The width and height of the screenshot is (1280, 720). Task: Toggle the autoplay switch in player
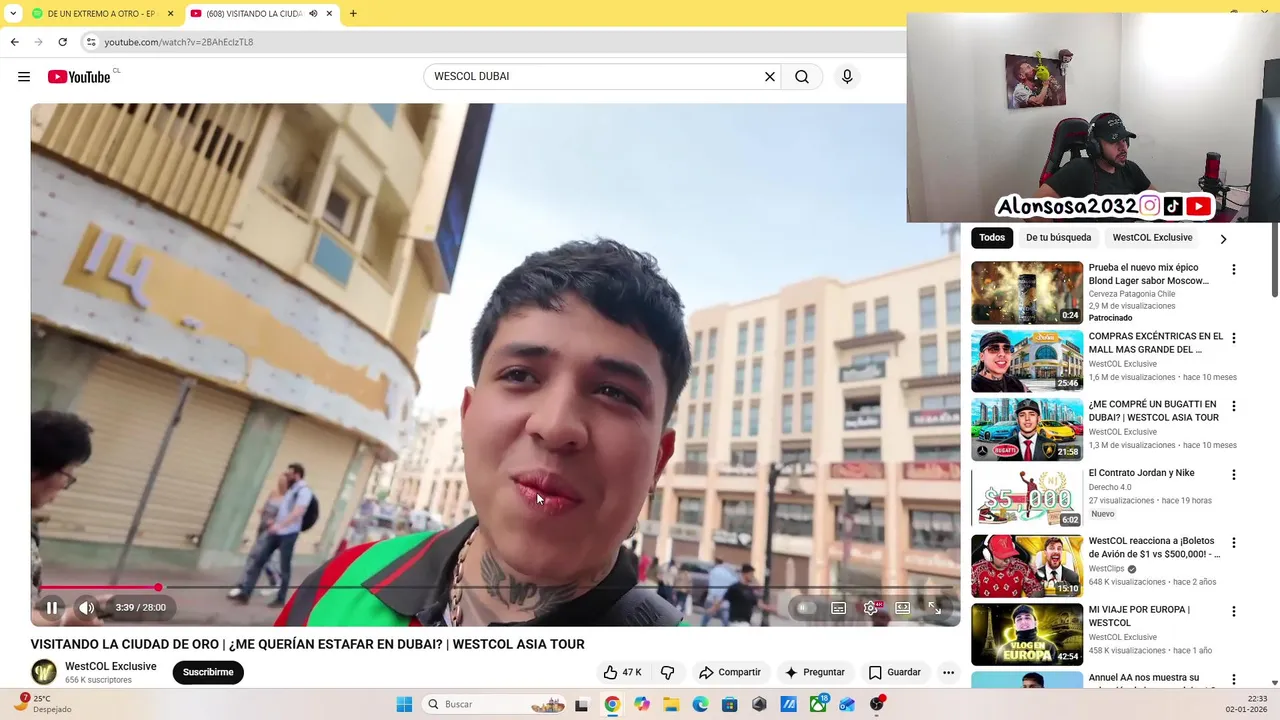tap(805, 607)
